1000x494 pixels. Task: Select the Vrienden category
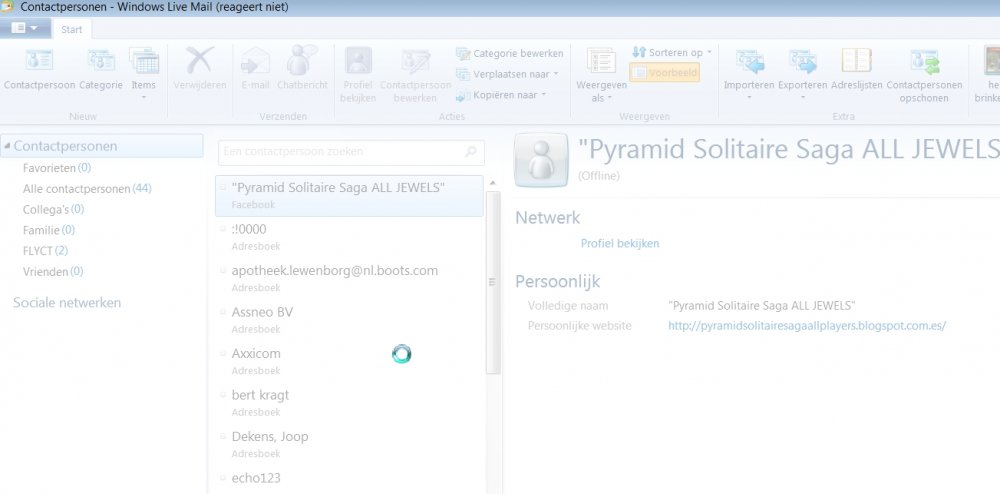coord(53,272)
